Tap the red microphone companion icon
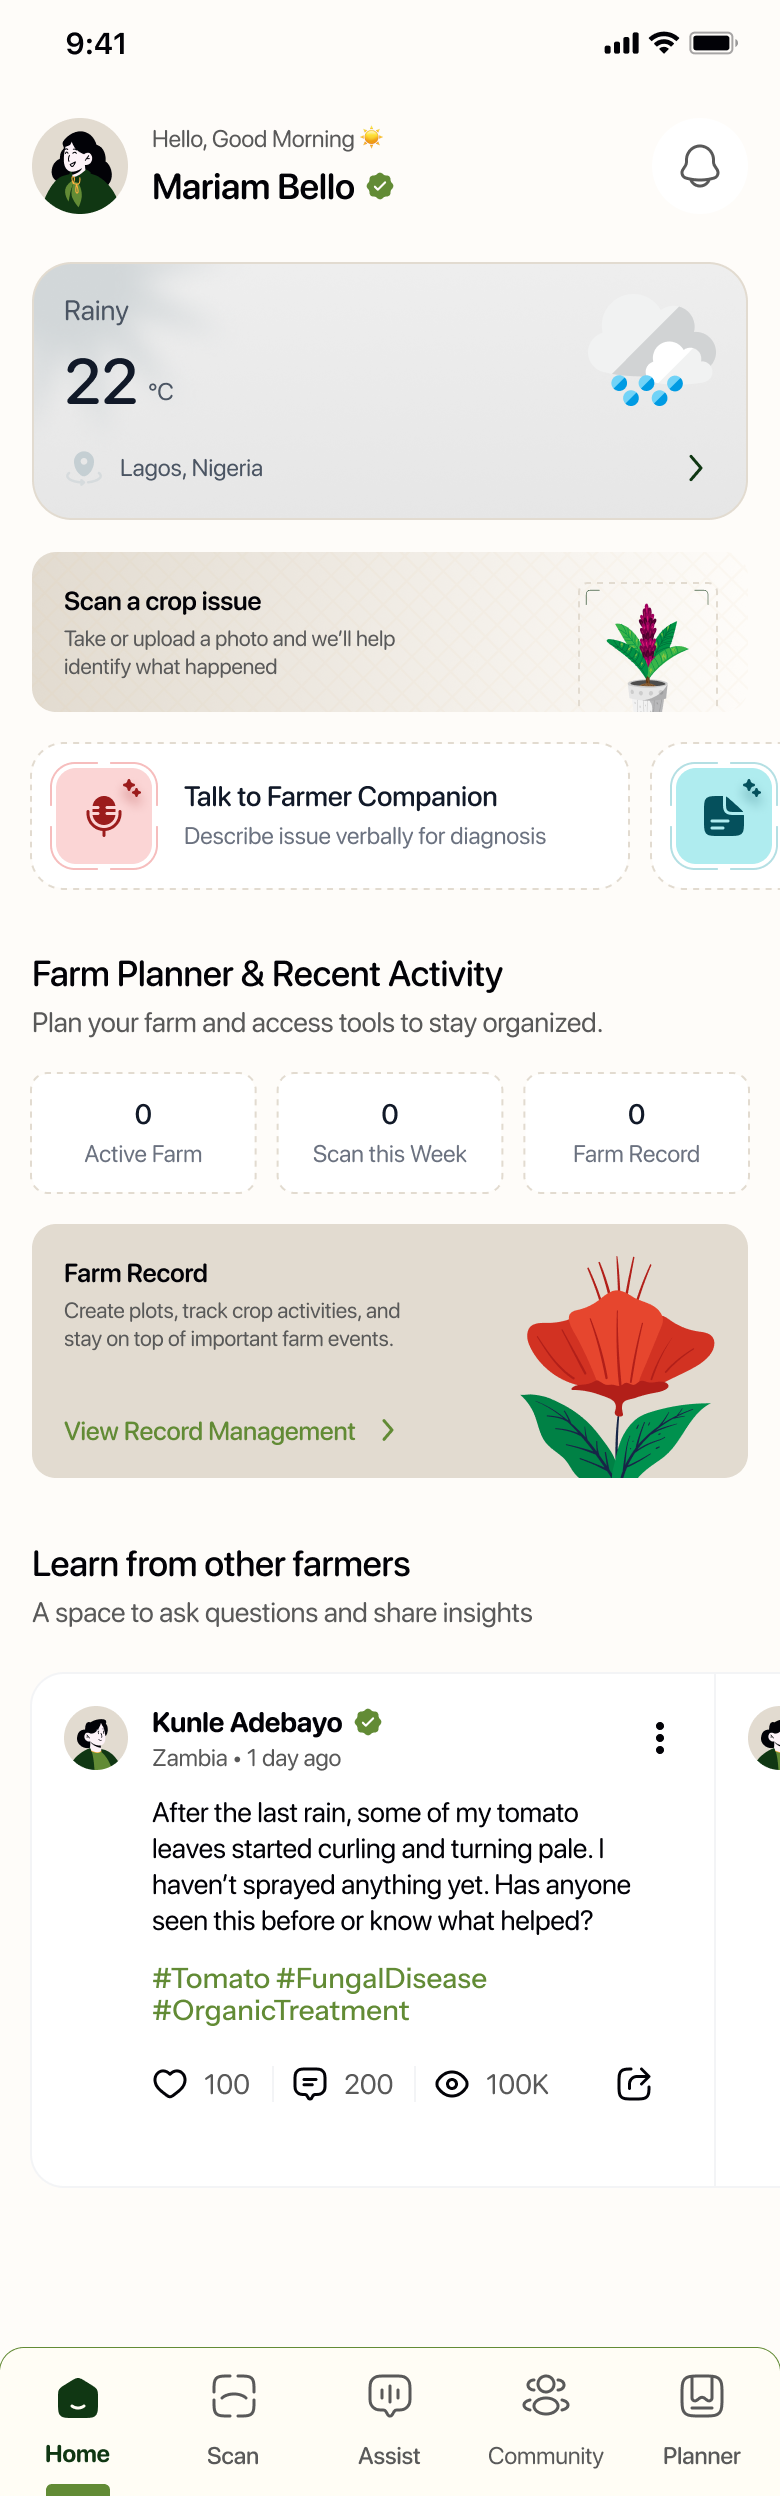The width and height of the screenshot is (780, 2496). coord(104,815)
